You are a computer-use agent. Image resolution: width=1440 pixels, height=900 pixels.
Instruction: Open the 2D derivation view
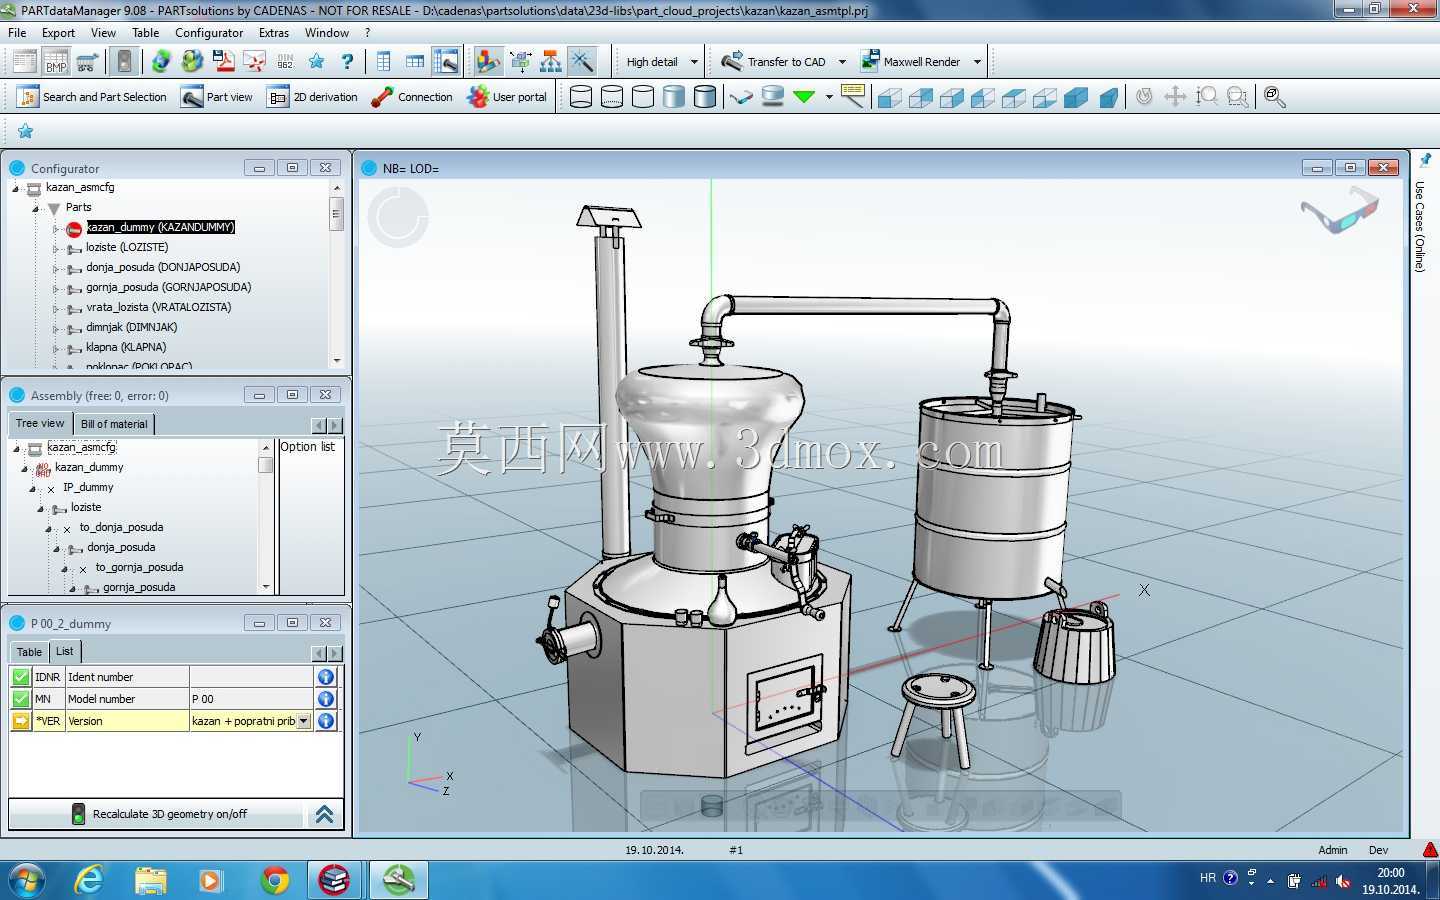pos(312,97)
